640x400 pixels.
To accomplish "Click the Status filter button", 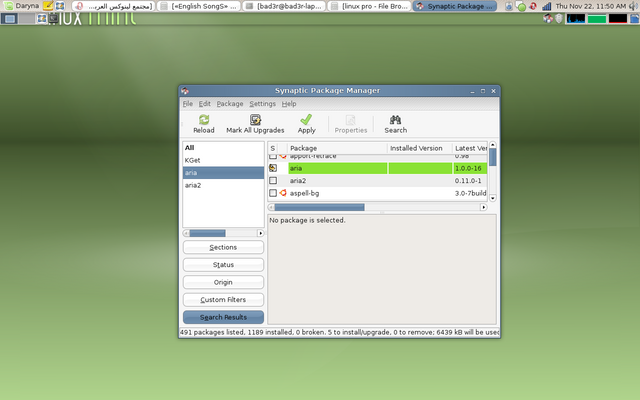I will [223, 265].
